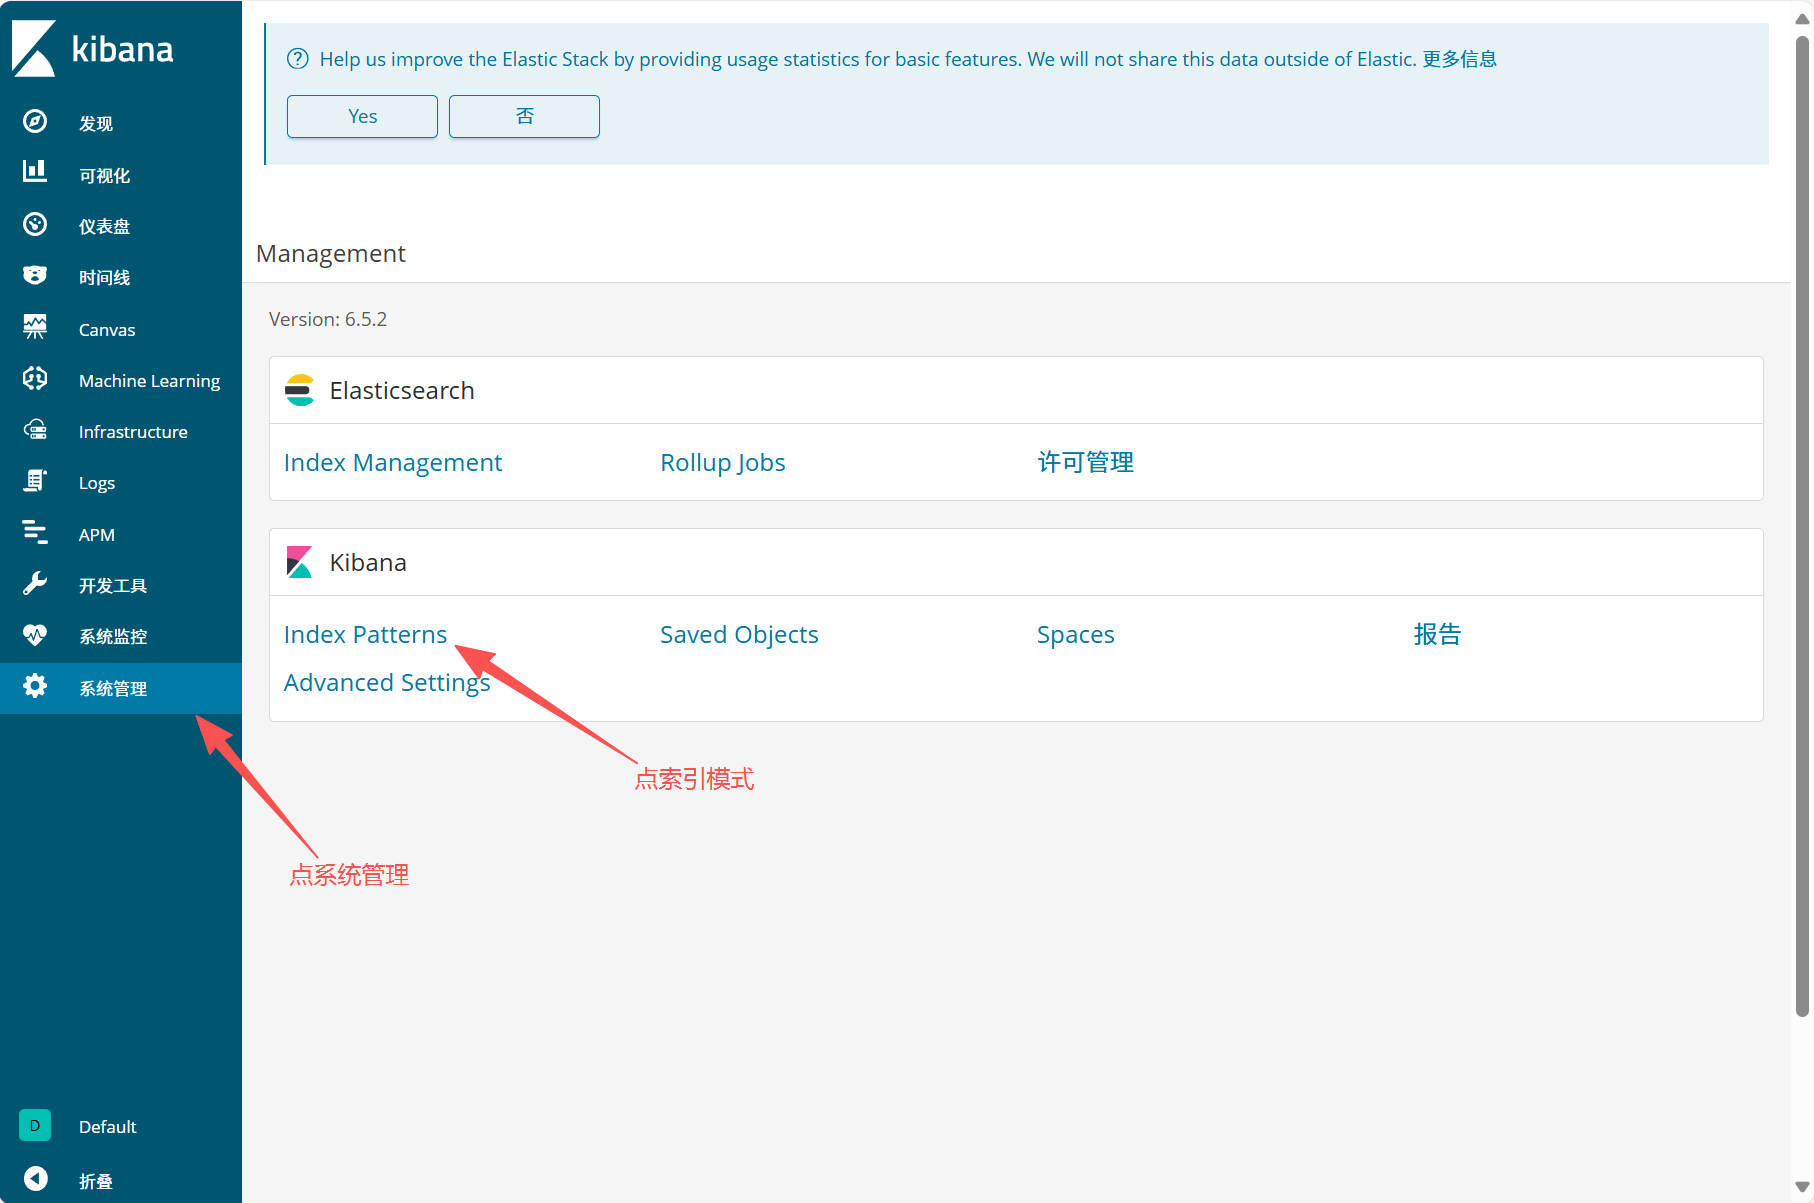The image size is (1814, 1203).
Task: Open 系统监控 in the sidebar
Action: (113, 637)
